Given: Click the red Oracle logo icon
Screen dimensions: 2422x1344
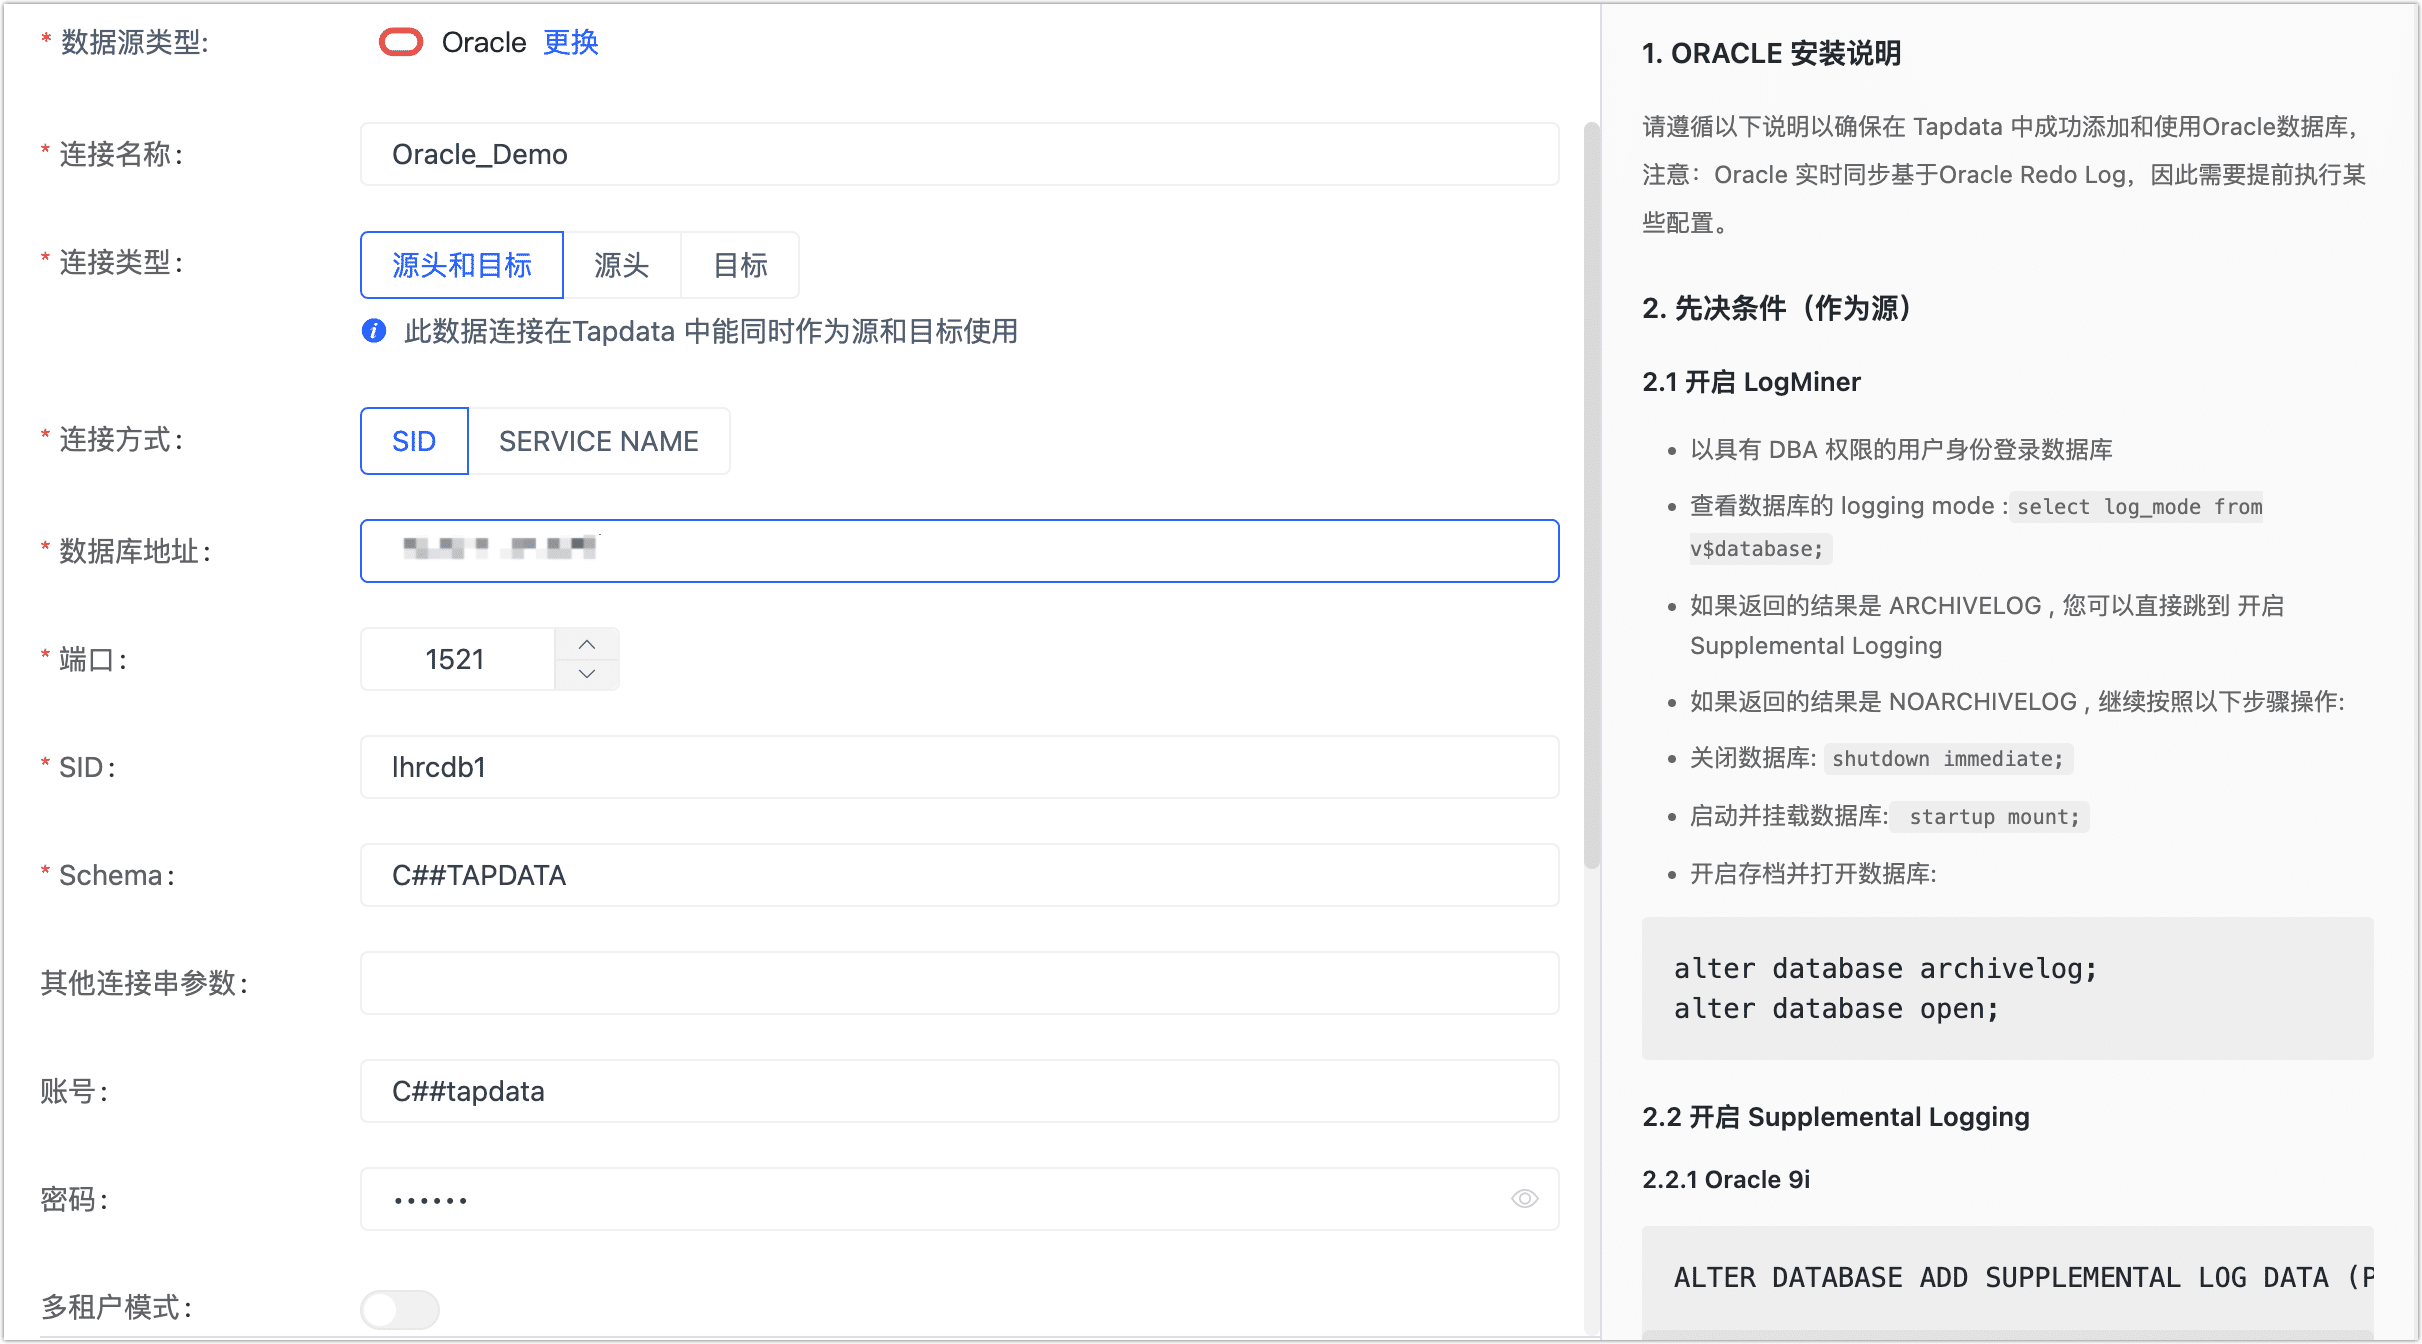Looking at the screenshot, I should point(401,42).
